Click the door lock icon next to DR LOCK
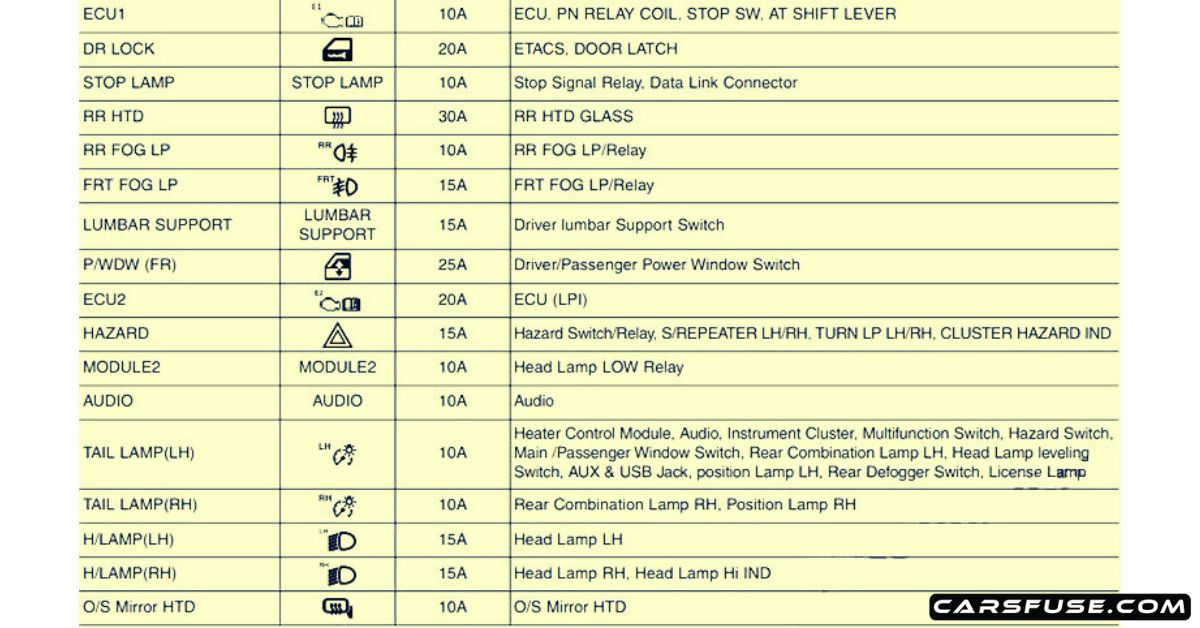 click(x=337, y=48)
